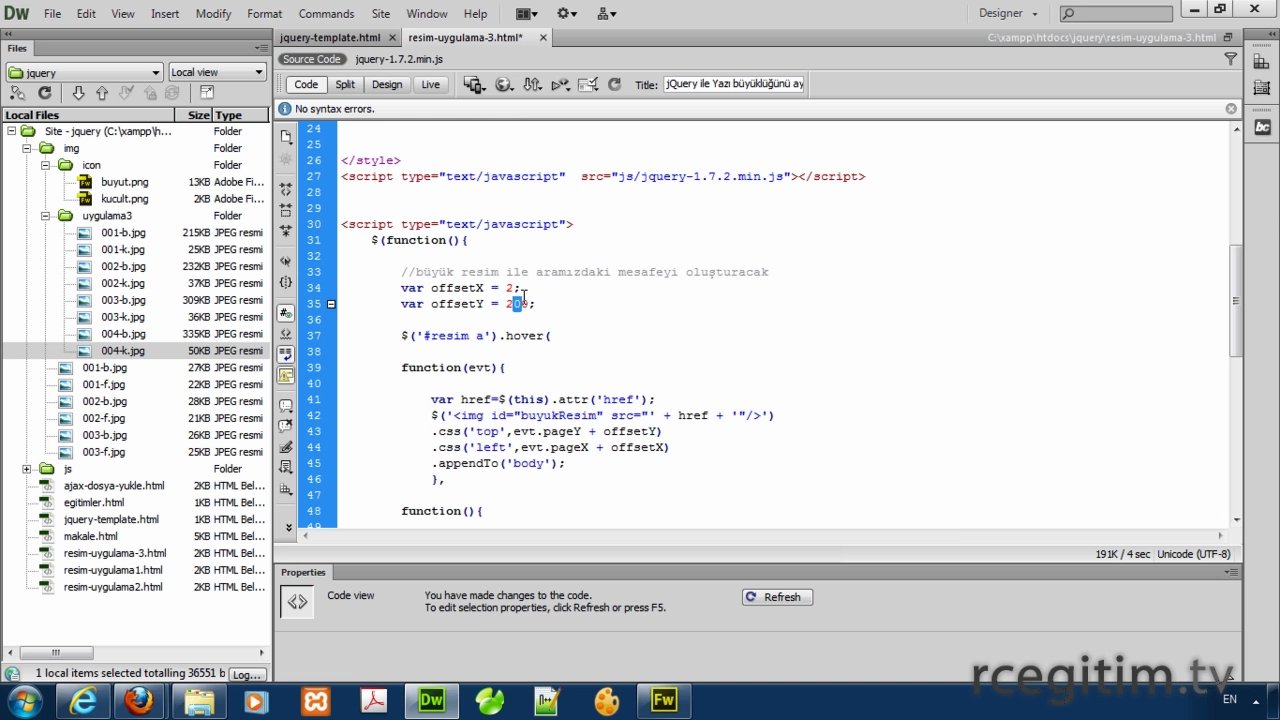Viewport: 1280px width, 720px height.
Task: Open the Local view dropdown
Action: [x=217, y=72]
